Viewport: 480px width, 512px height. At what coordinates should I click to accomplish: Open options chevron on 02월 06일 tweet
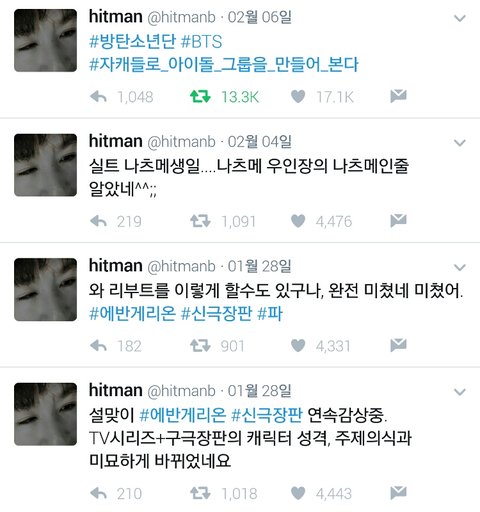pyautogui.click(x=460, y=18)
